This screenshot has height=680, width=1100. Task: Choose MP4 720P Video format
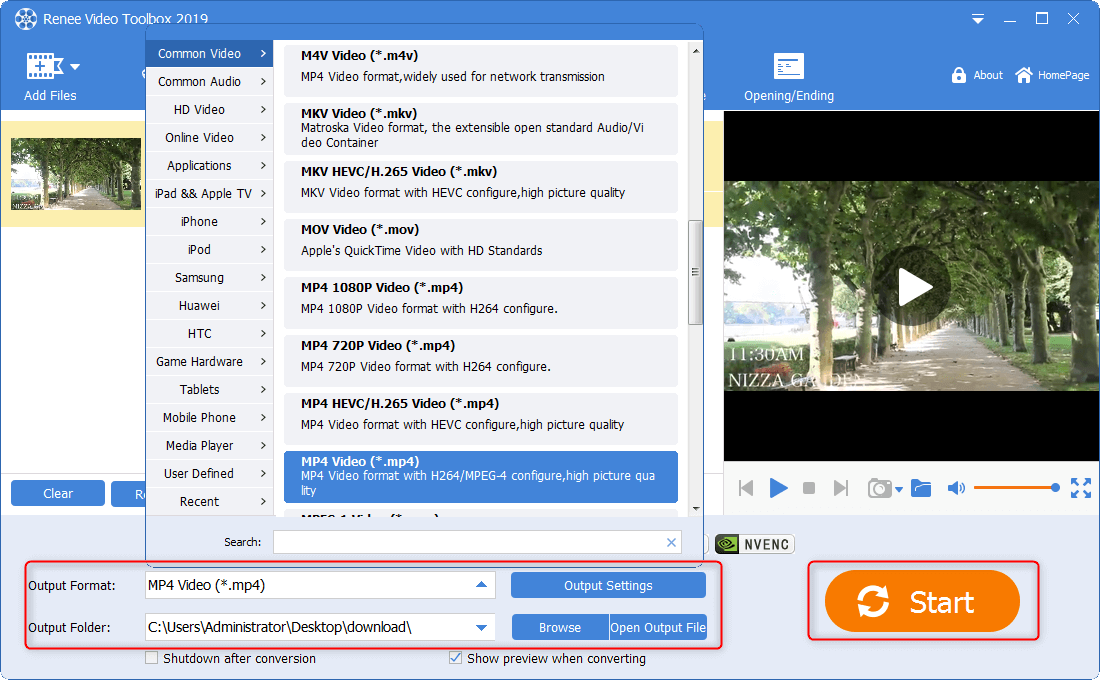[x=481, y=361]
